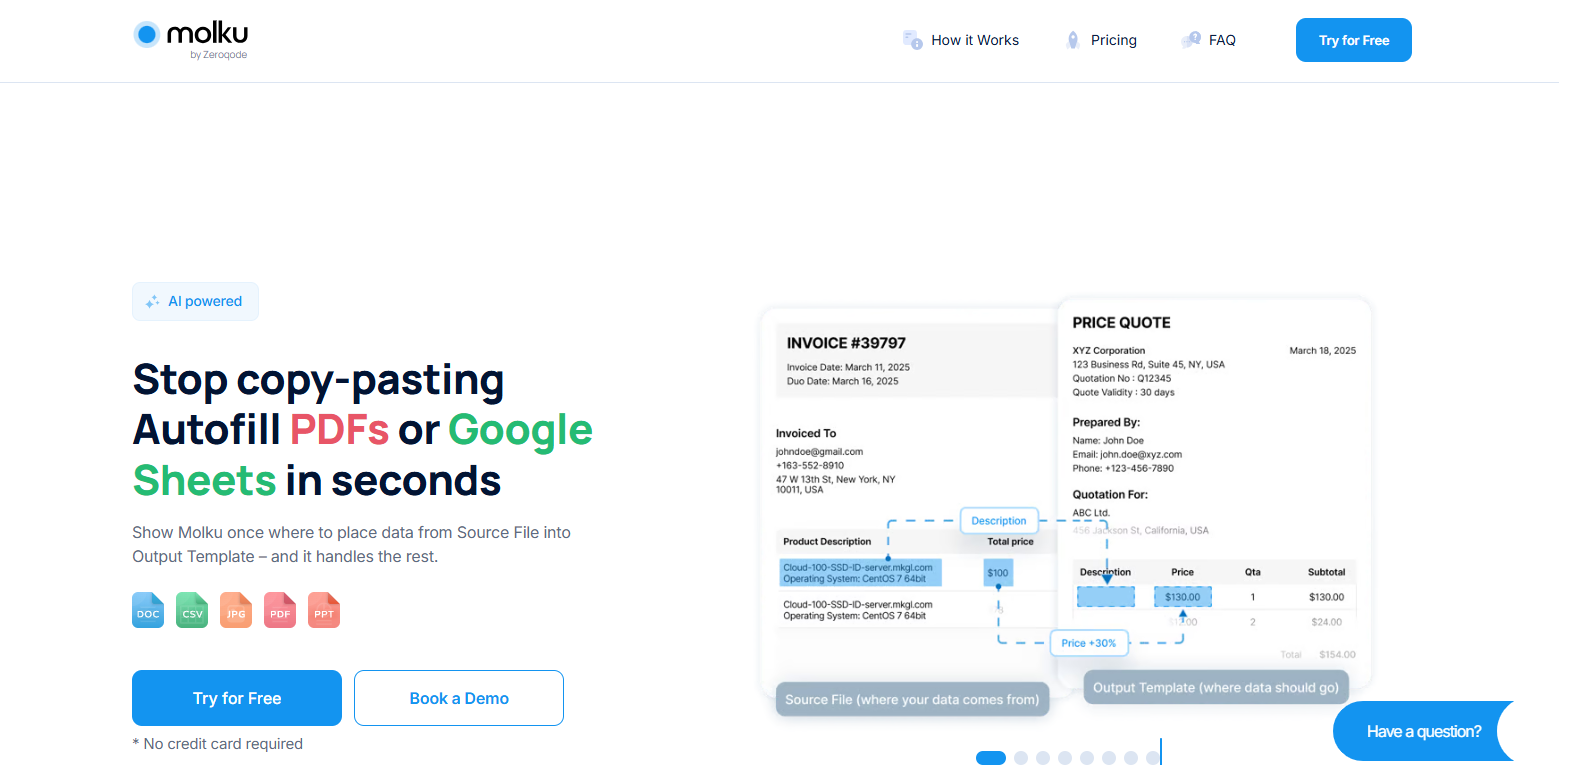The height and width of the screenshot is (765, 1574).
Task: Go to the second carousel slide dot
Action: point(1021,758)
